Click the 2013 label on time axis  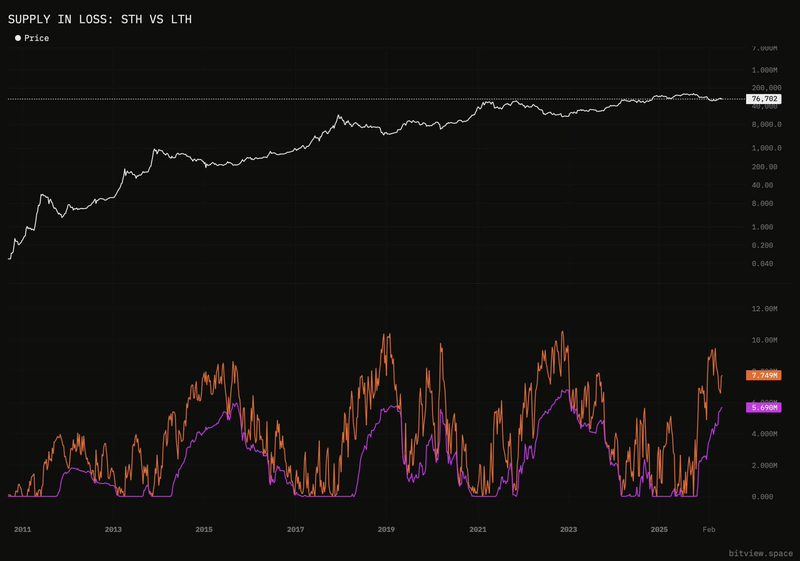tap(113, 529)
